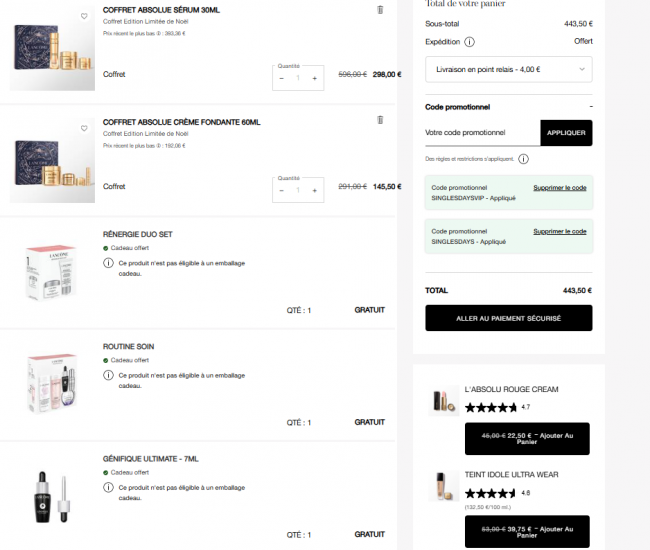Proceed with Aller au paiement sécurisé
This screenshot has height=550, width=650.
click(x=508, y=318)
